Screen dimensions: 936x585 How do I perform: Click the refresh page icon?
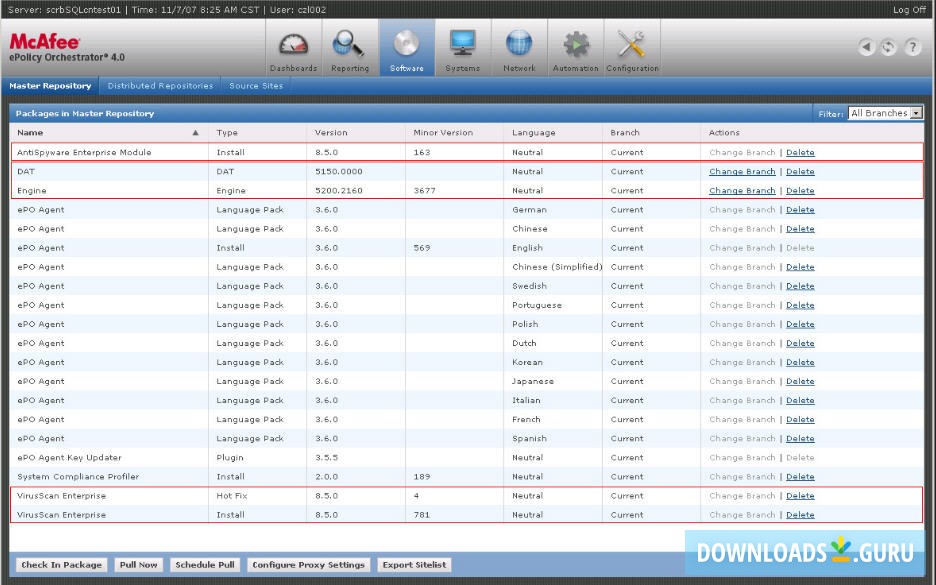[889, 47]
